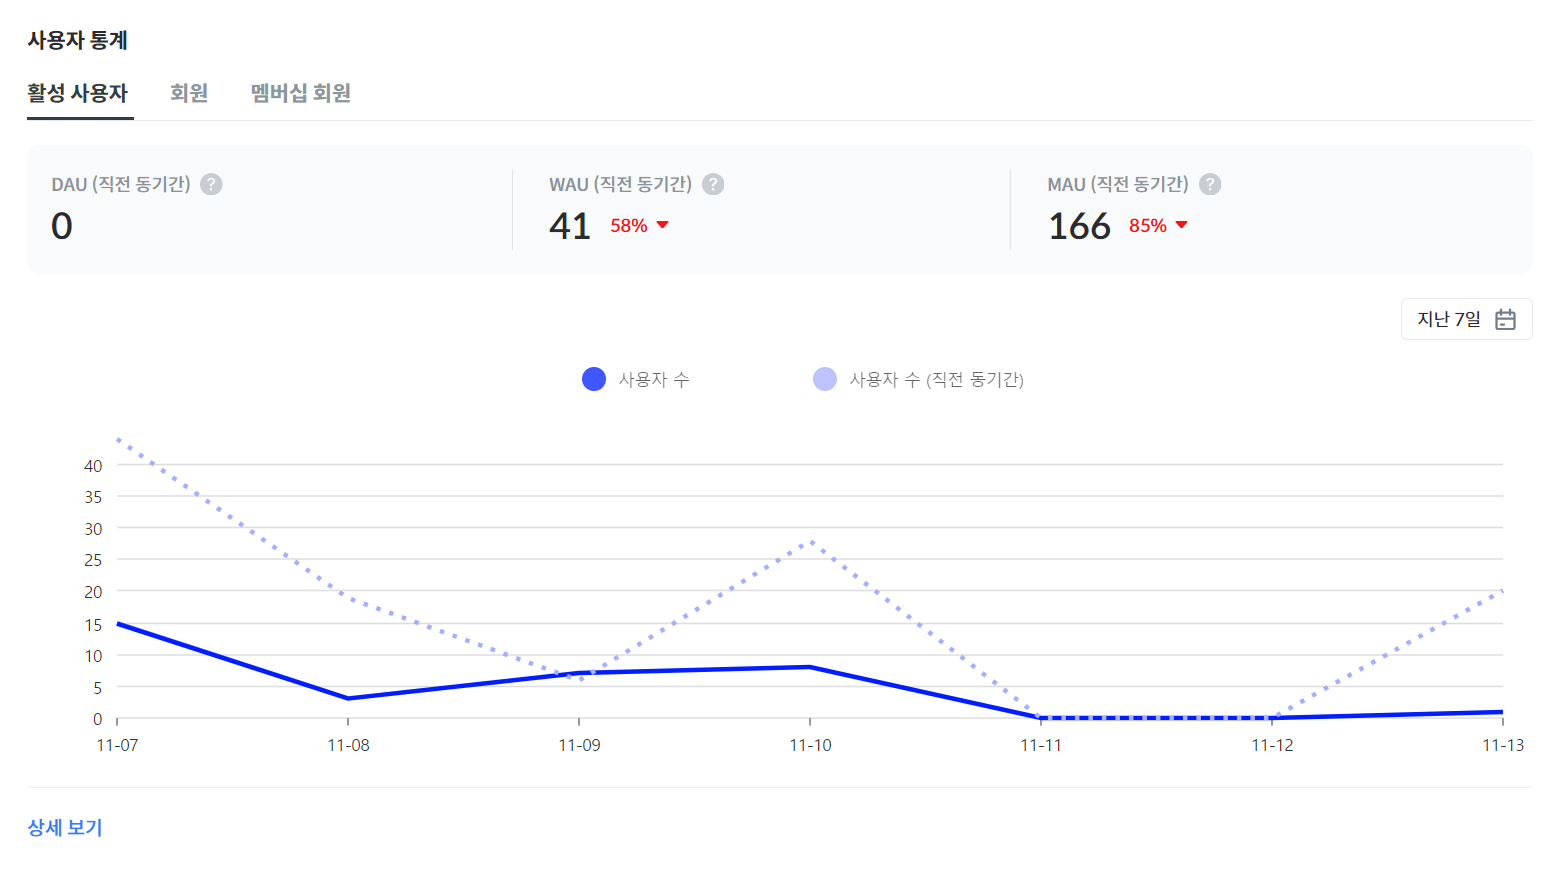This screenshot has width=1559, height=875.
Task: Open the 활성 사용자 tab
Action: pos(78,93)
